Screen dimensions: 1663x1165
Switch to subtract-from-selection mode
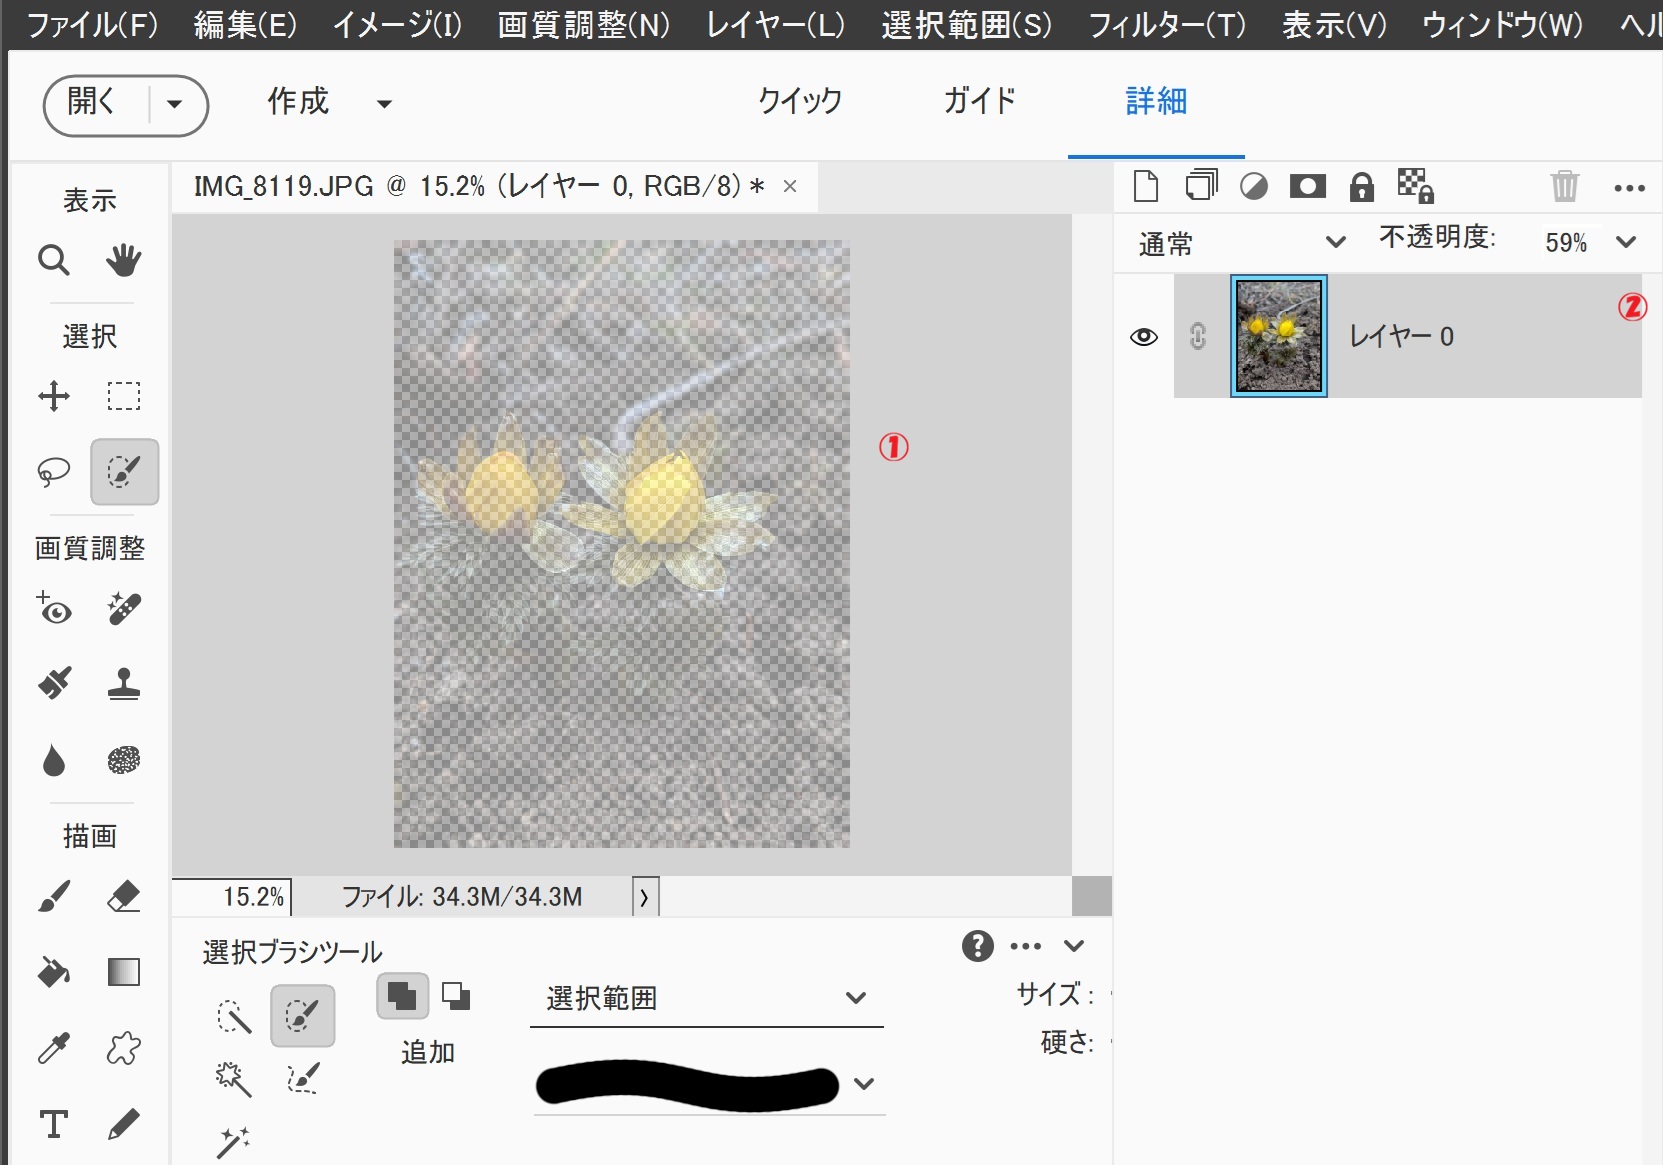click(457, 996)
